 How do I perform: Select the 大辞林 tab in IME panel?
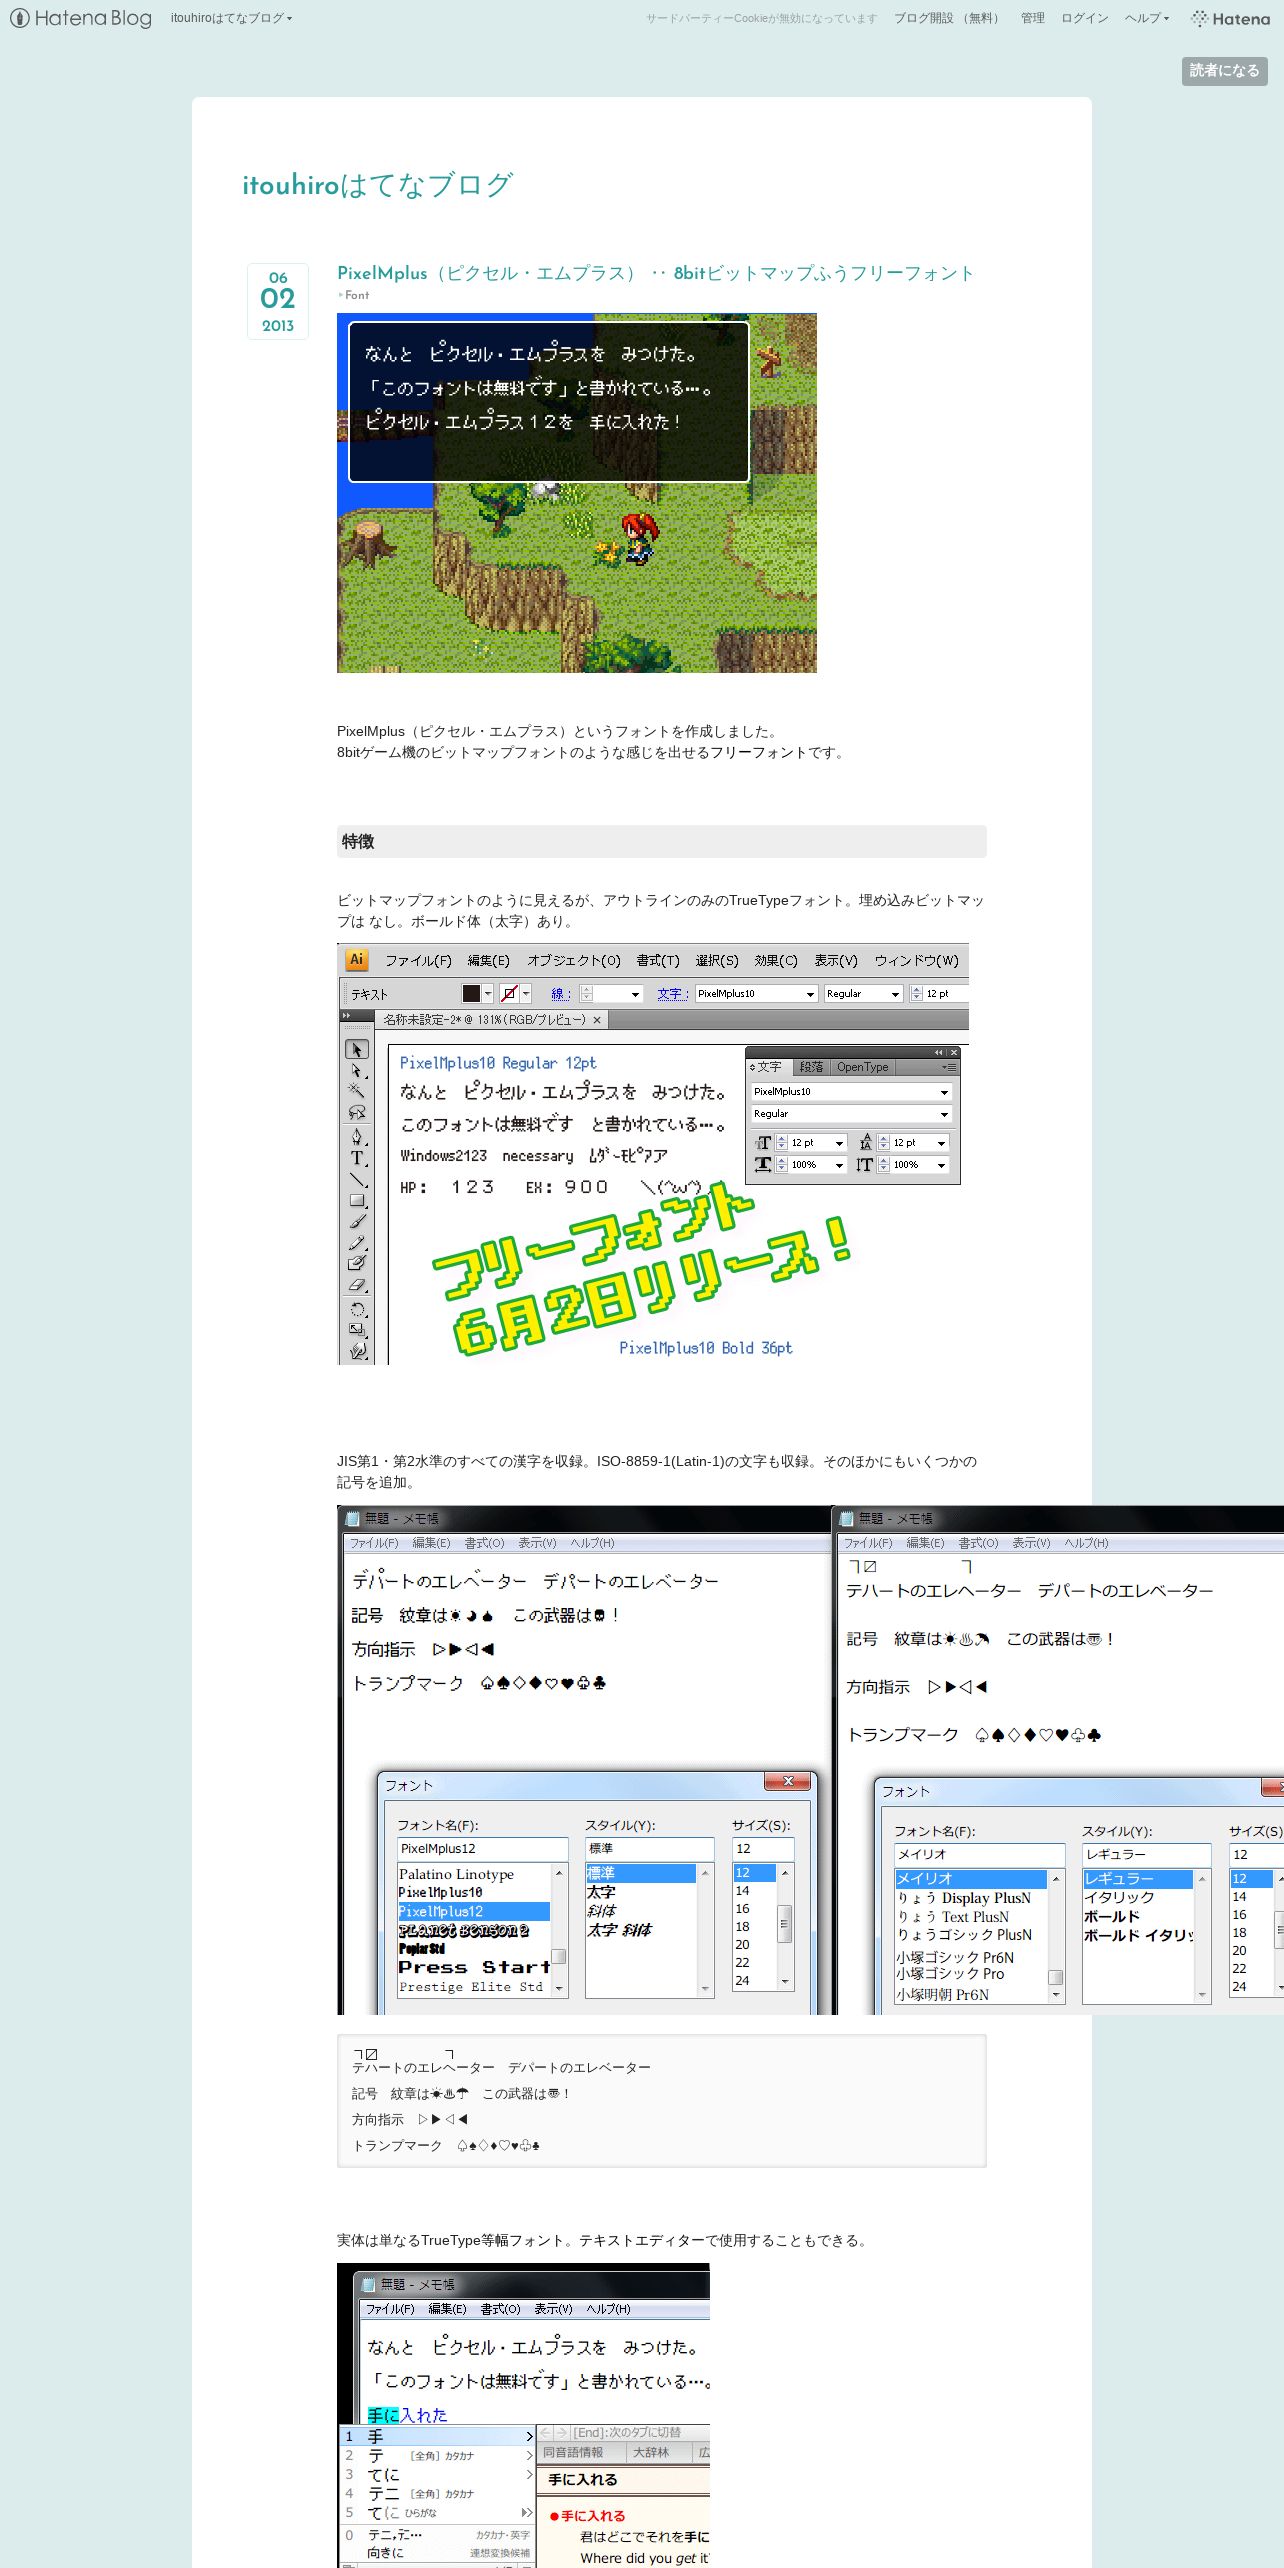(x=651, y=2452)
